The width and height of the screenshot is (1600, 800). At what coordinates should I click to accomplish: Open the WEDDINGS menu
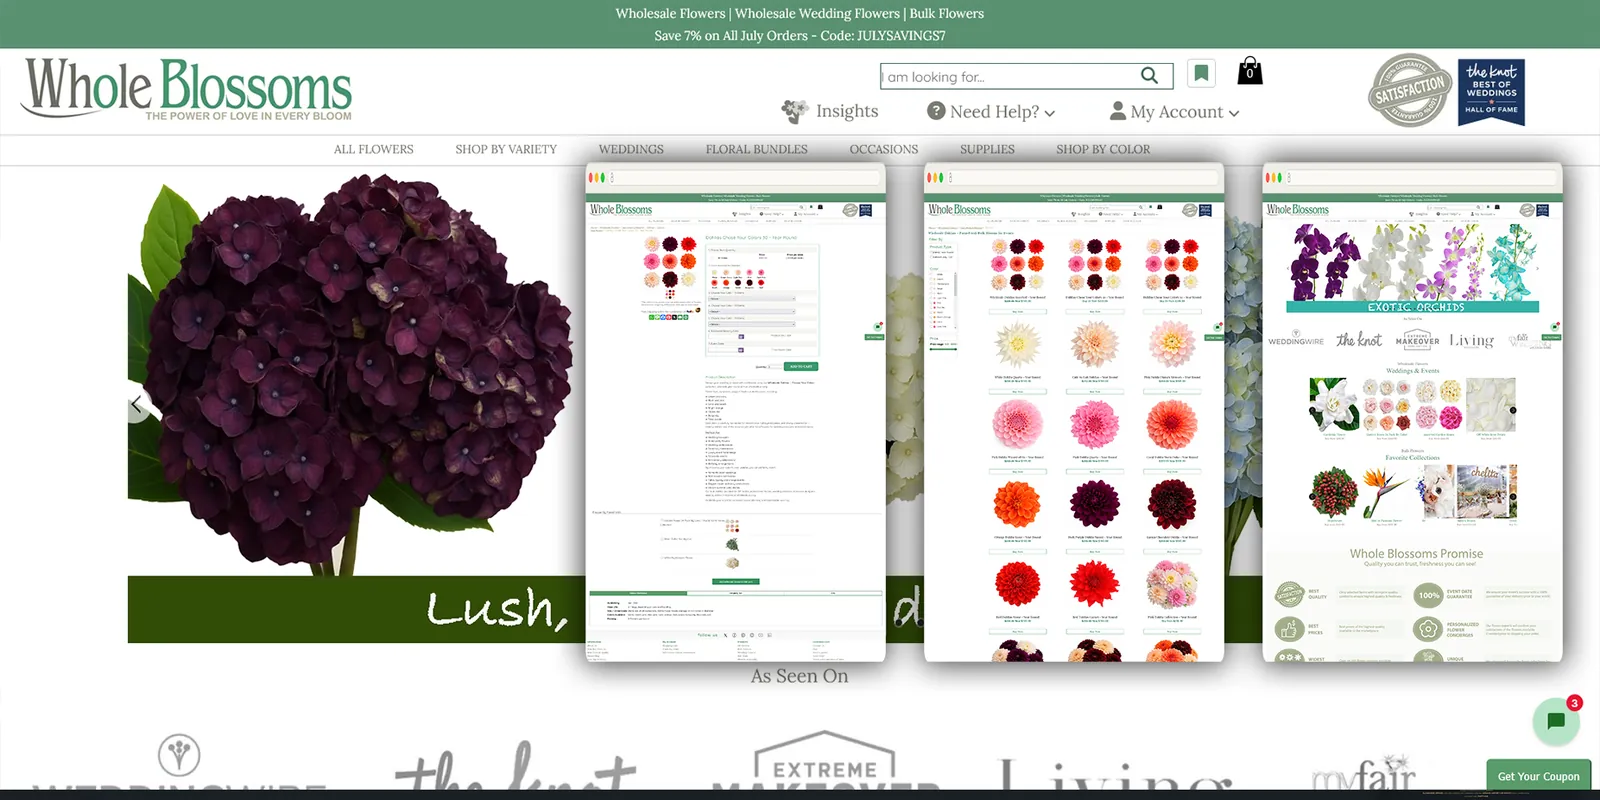(x=631, y=149)
